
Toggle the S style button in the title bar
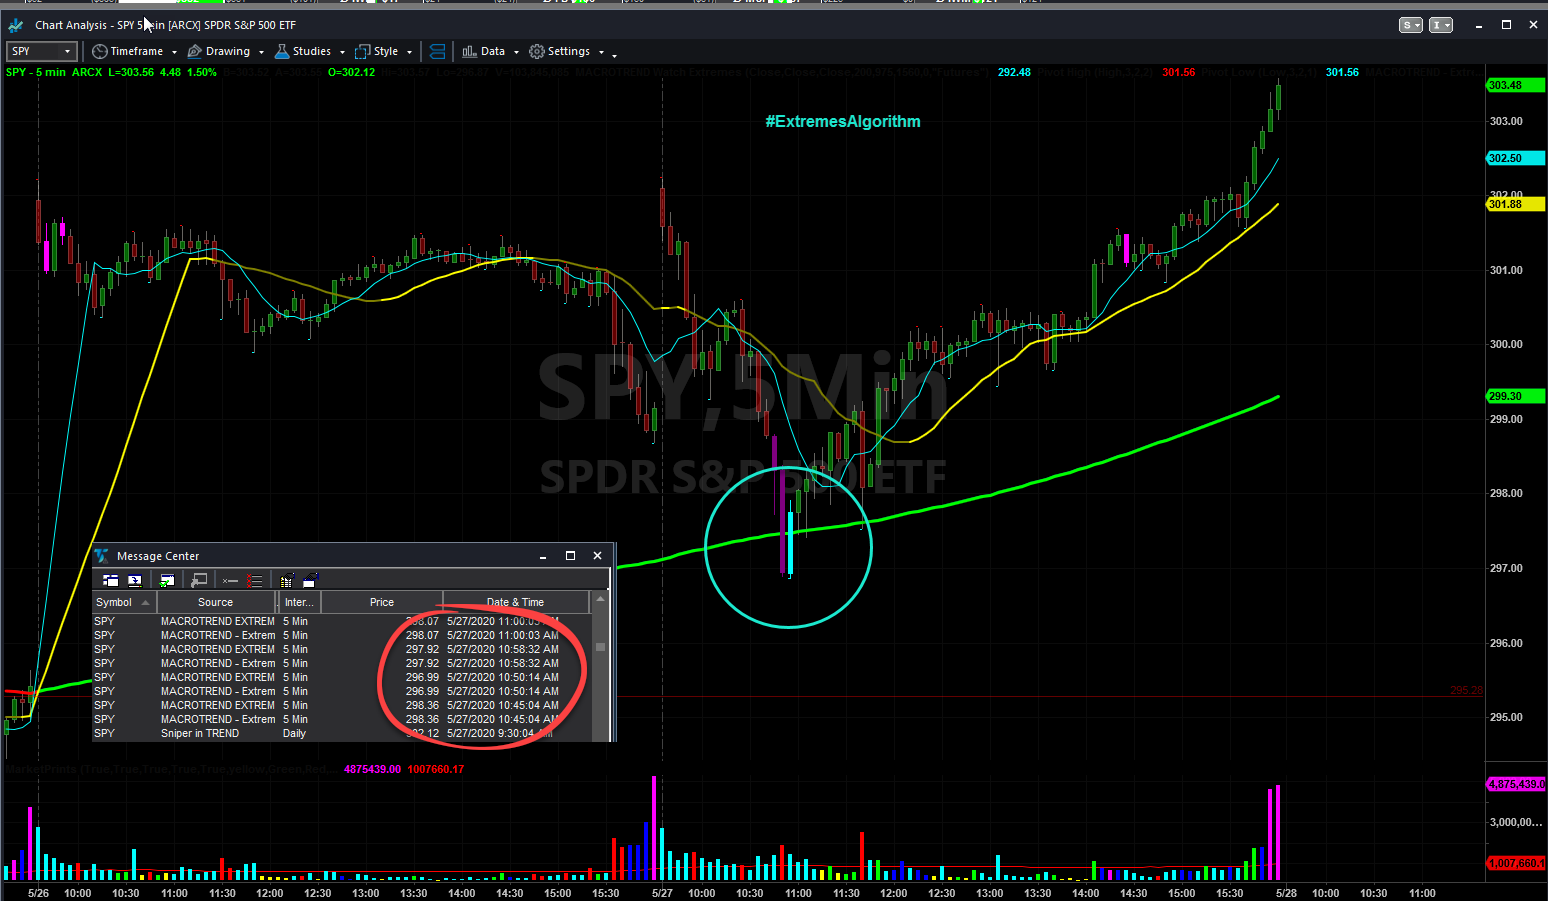pyautogui.click(x=1410, y=24)
